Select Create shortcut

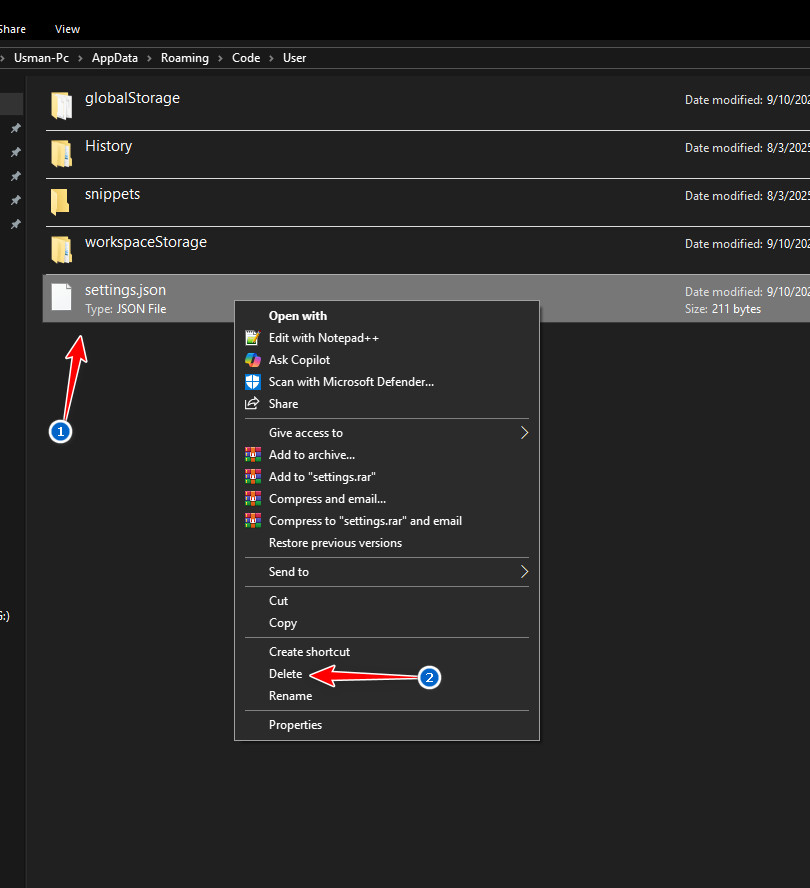pyautogui.click(x=309, y=652)
